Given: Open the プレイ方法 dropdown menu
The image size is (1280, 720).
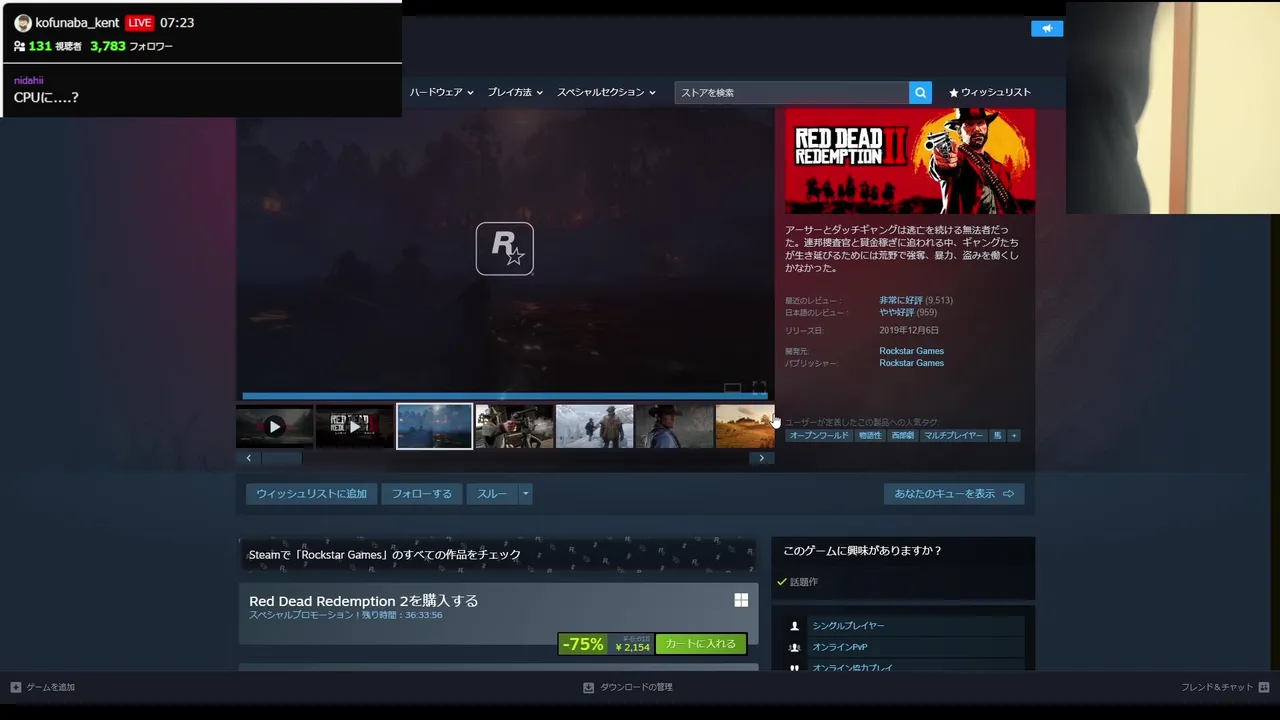Looking at the screenshot, I should tap(515, 92).
